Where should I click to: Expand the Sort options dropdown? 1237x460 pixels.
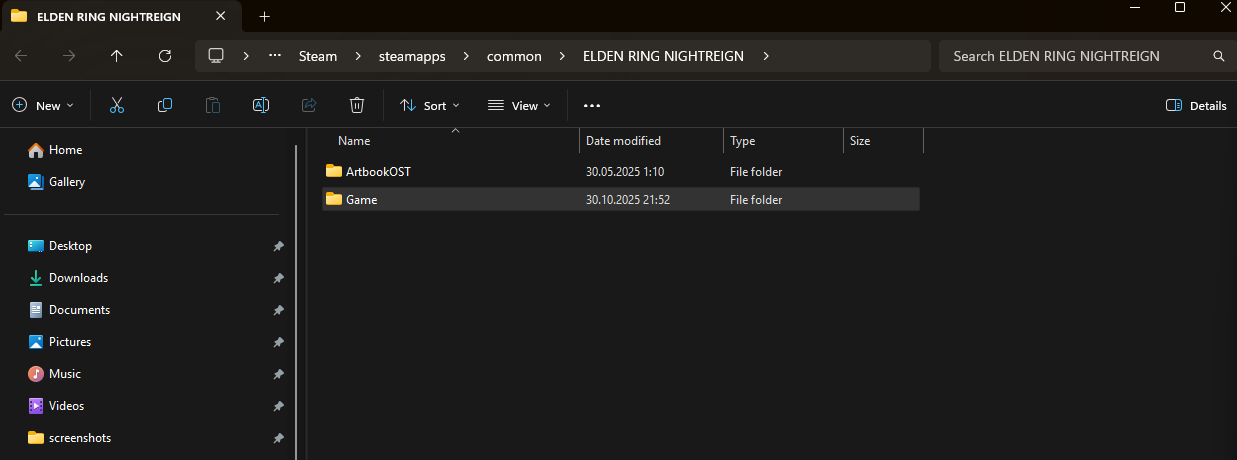pos(430,105)
